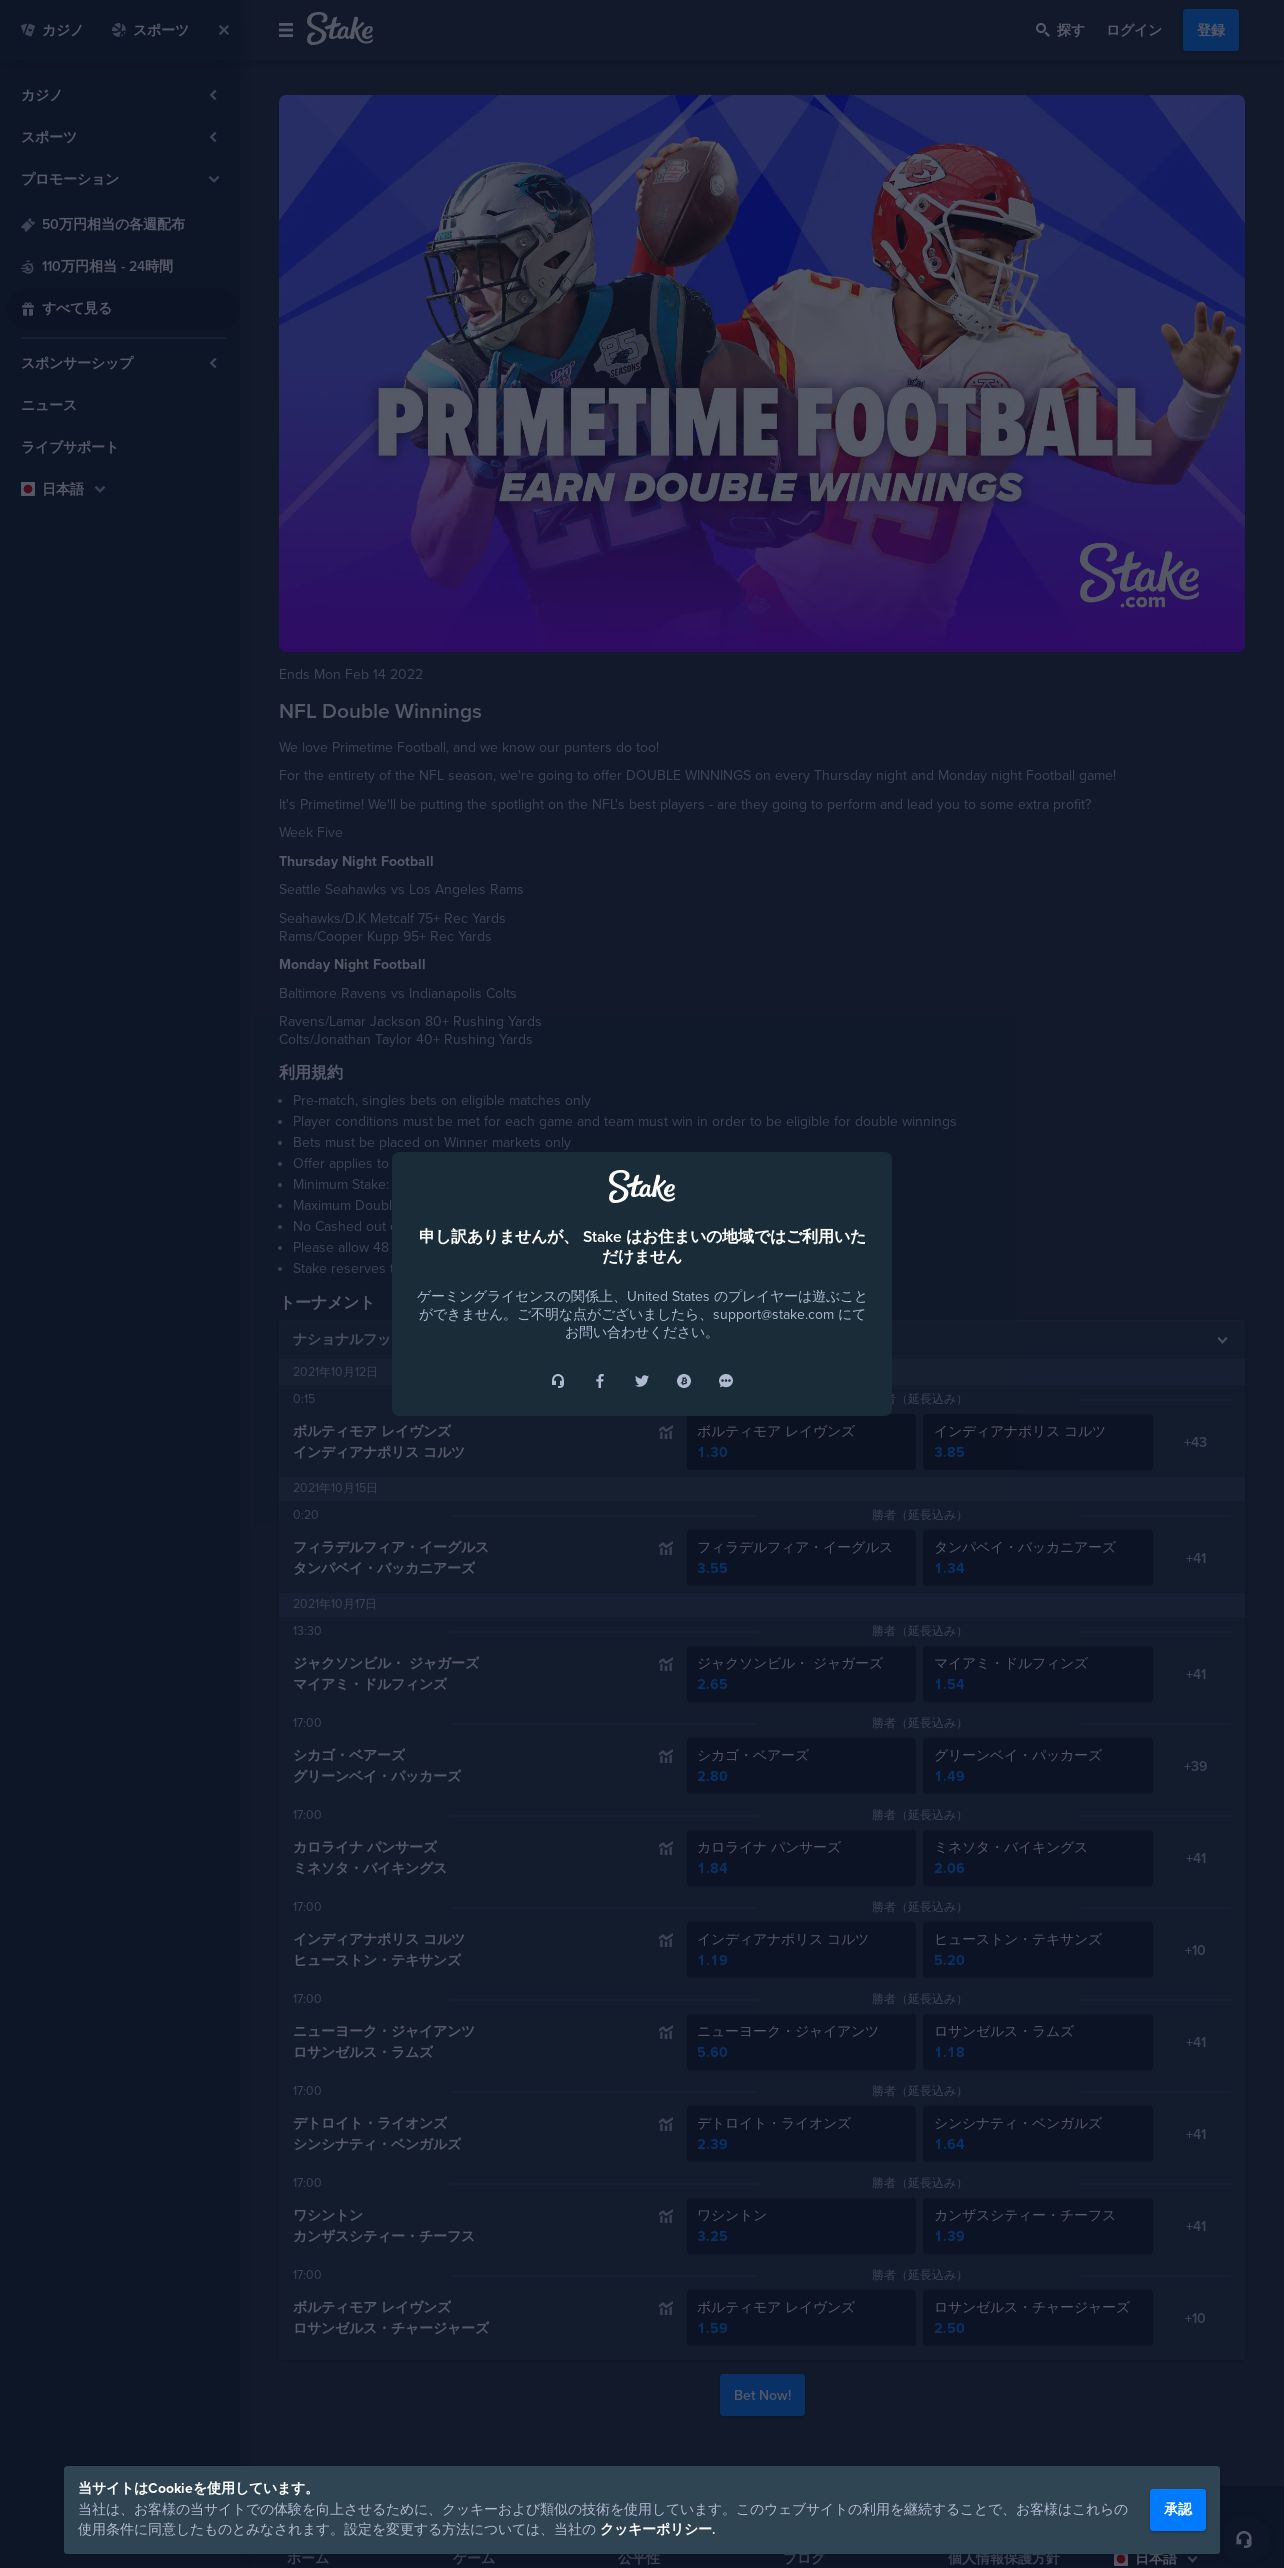Open stats icon for Ravens vs Colts match
The width and height of the screenshot is (1284, 2568).
pos(666,1433)
